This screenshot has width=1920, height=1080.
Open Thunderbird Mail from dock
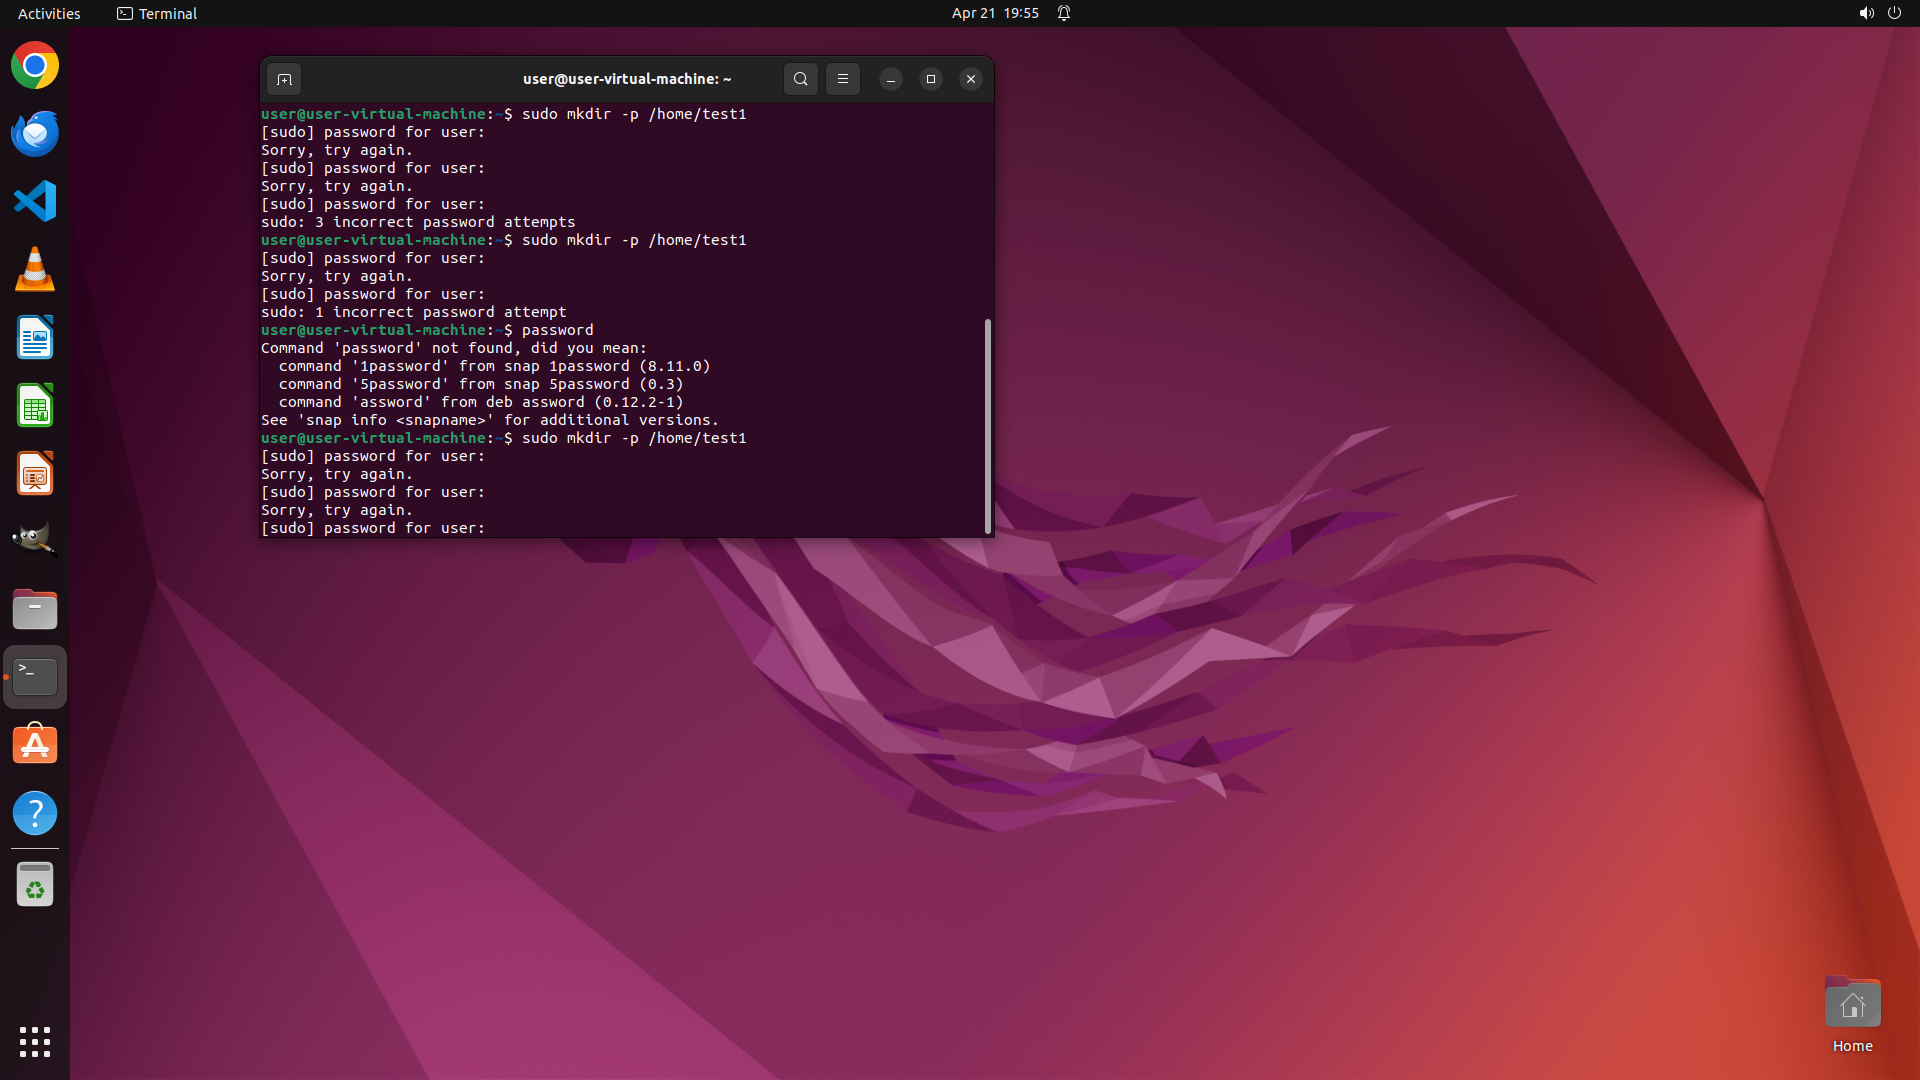click(35, 134)
